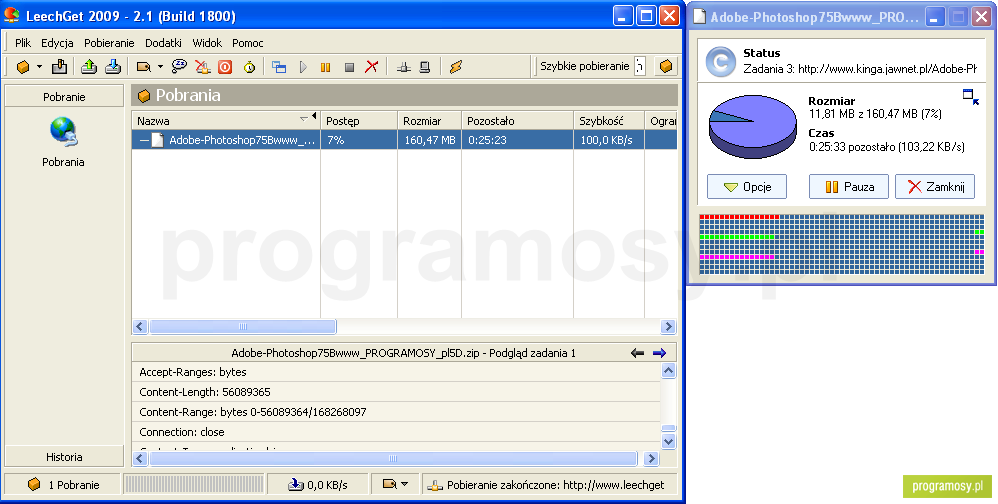Open the Pobieranie menu
Image resolution: width=998 pixels, height=504 pixels.
pyautogui.click(x=109, y=43)
